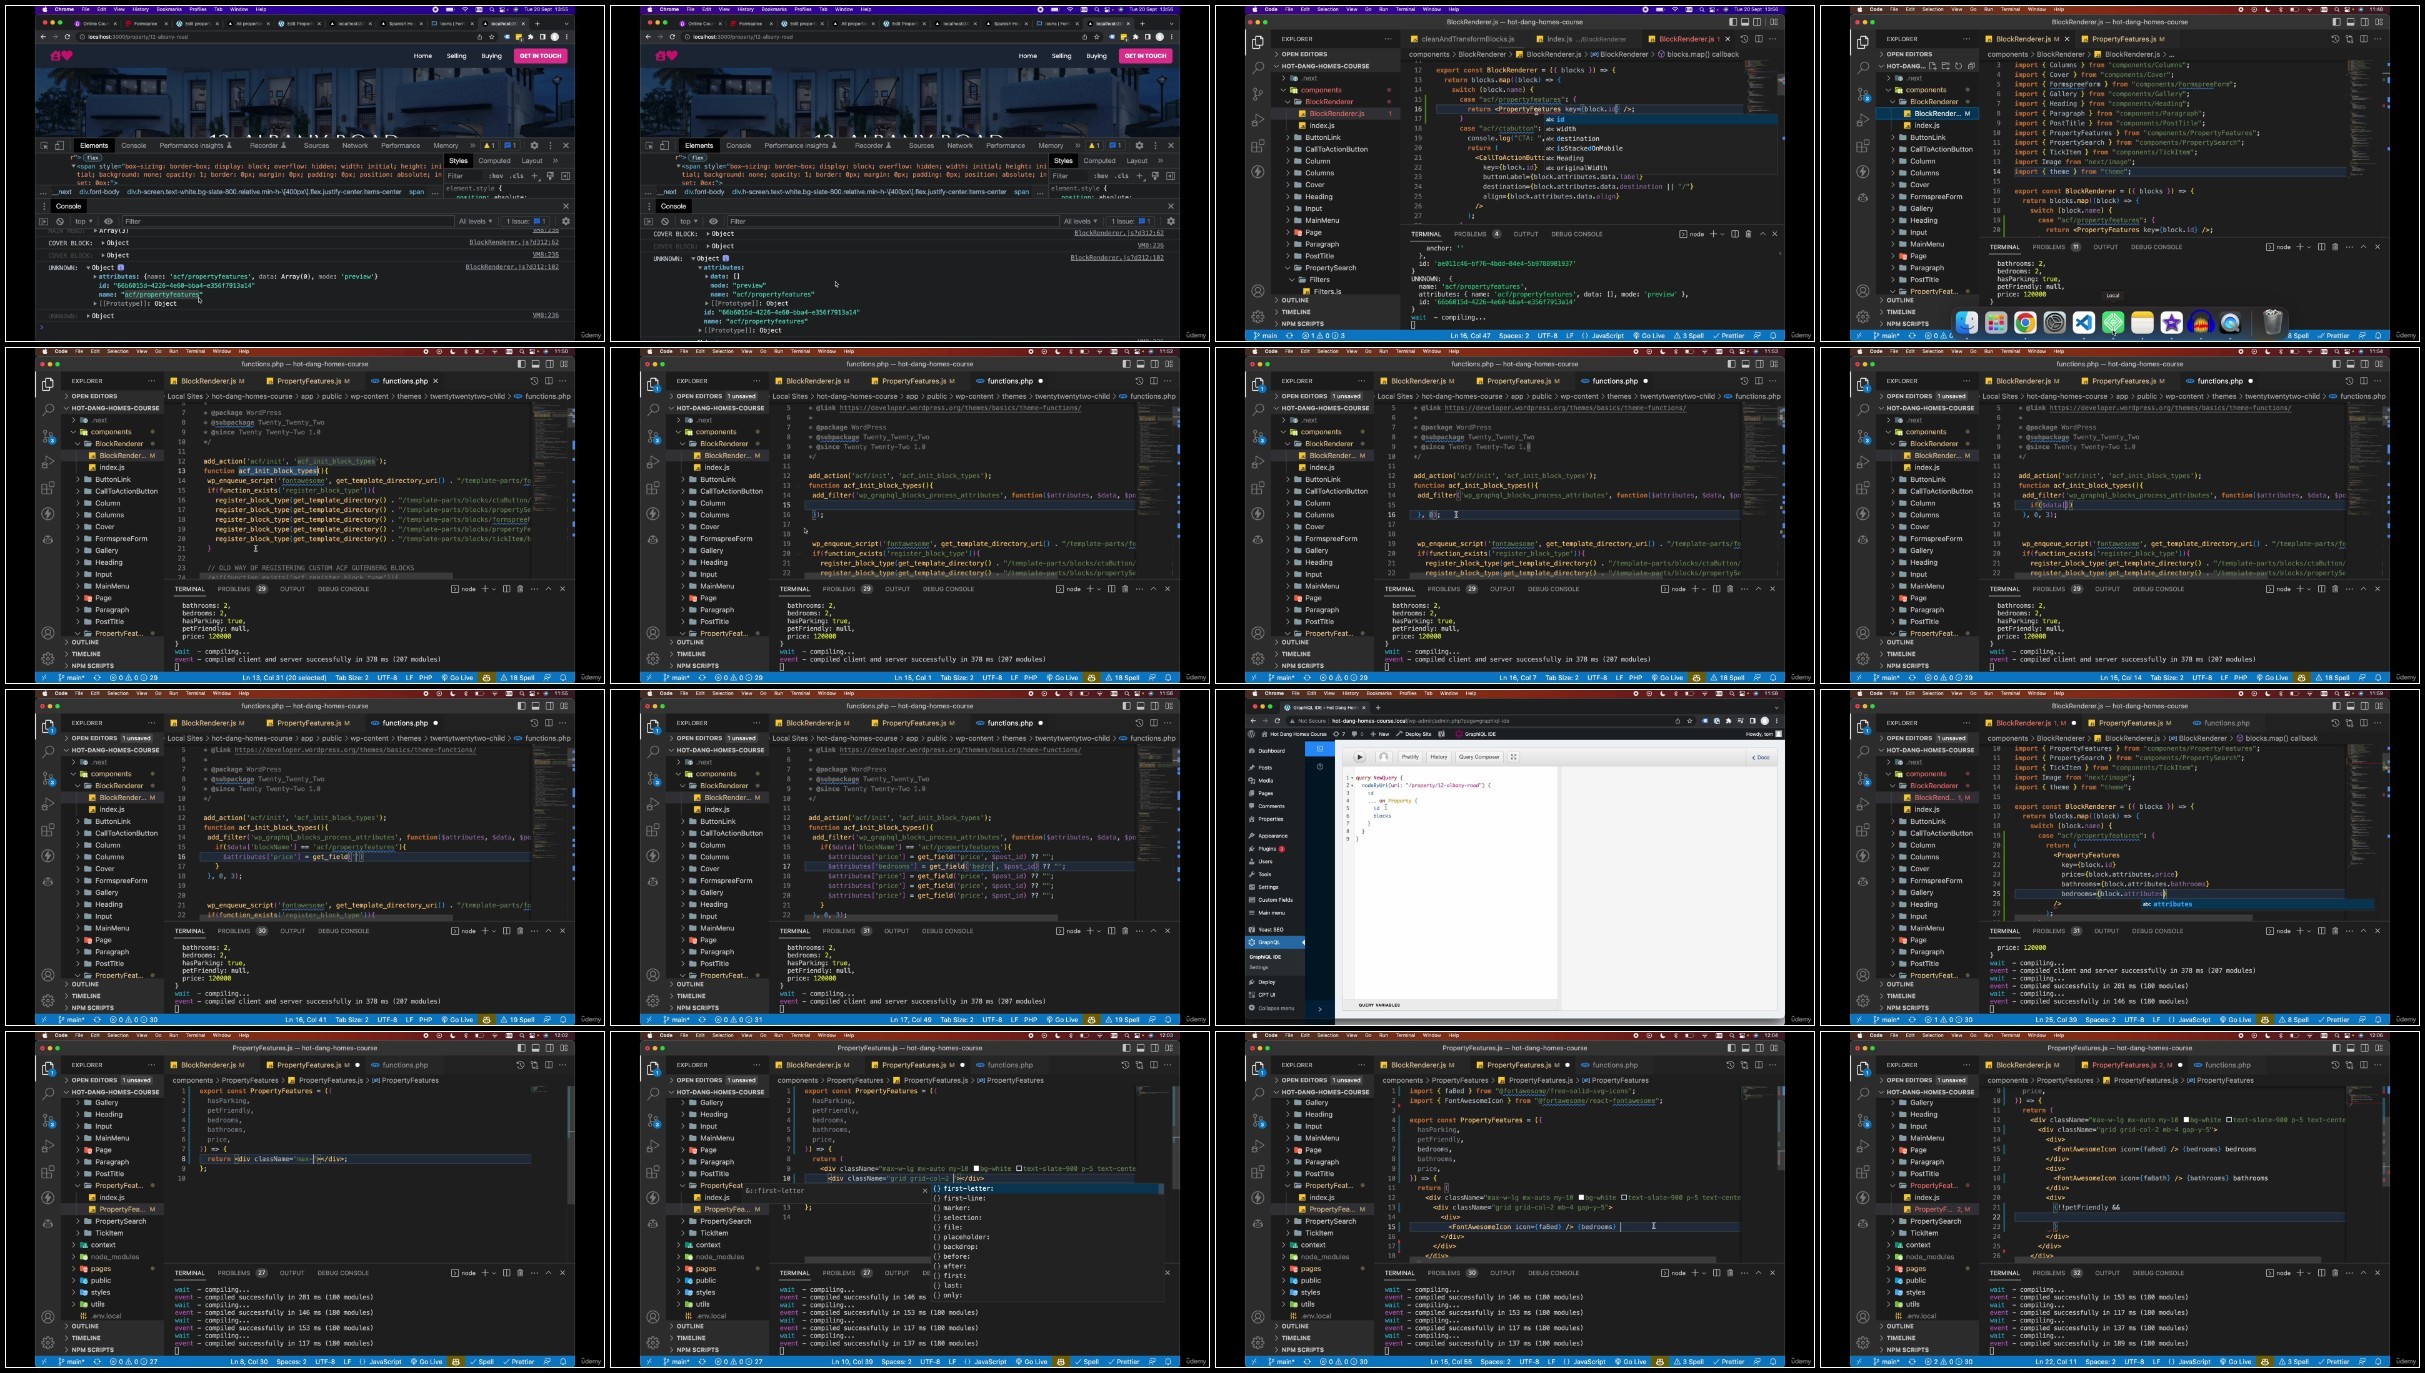Bookmark star in the GraphiQL Chrome window
2425x1373 pixels.
click(x=1690, y=721)
